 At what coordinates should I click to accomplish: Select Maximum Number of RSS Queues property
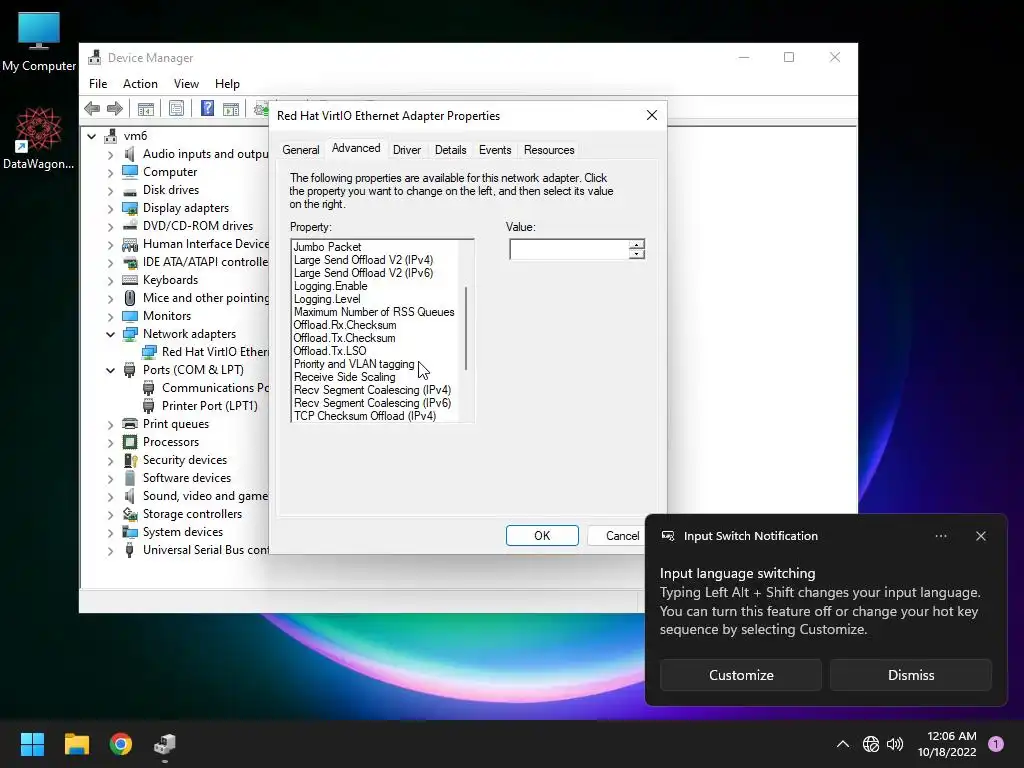(374, 312)
